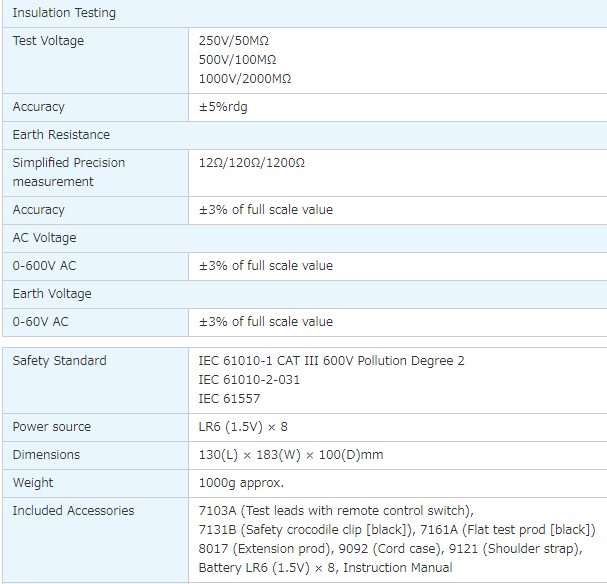Click the Power source LR6 value
The height and width of the screenshot is (584, 607).
point(243,427)
